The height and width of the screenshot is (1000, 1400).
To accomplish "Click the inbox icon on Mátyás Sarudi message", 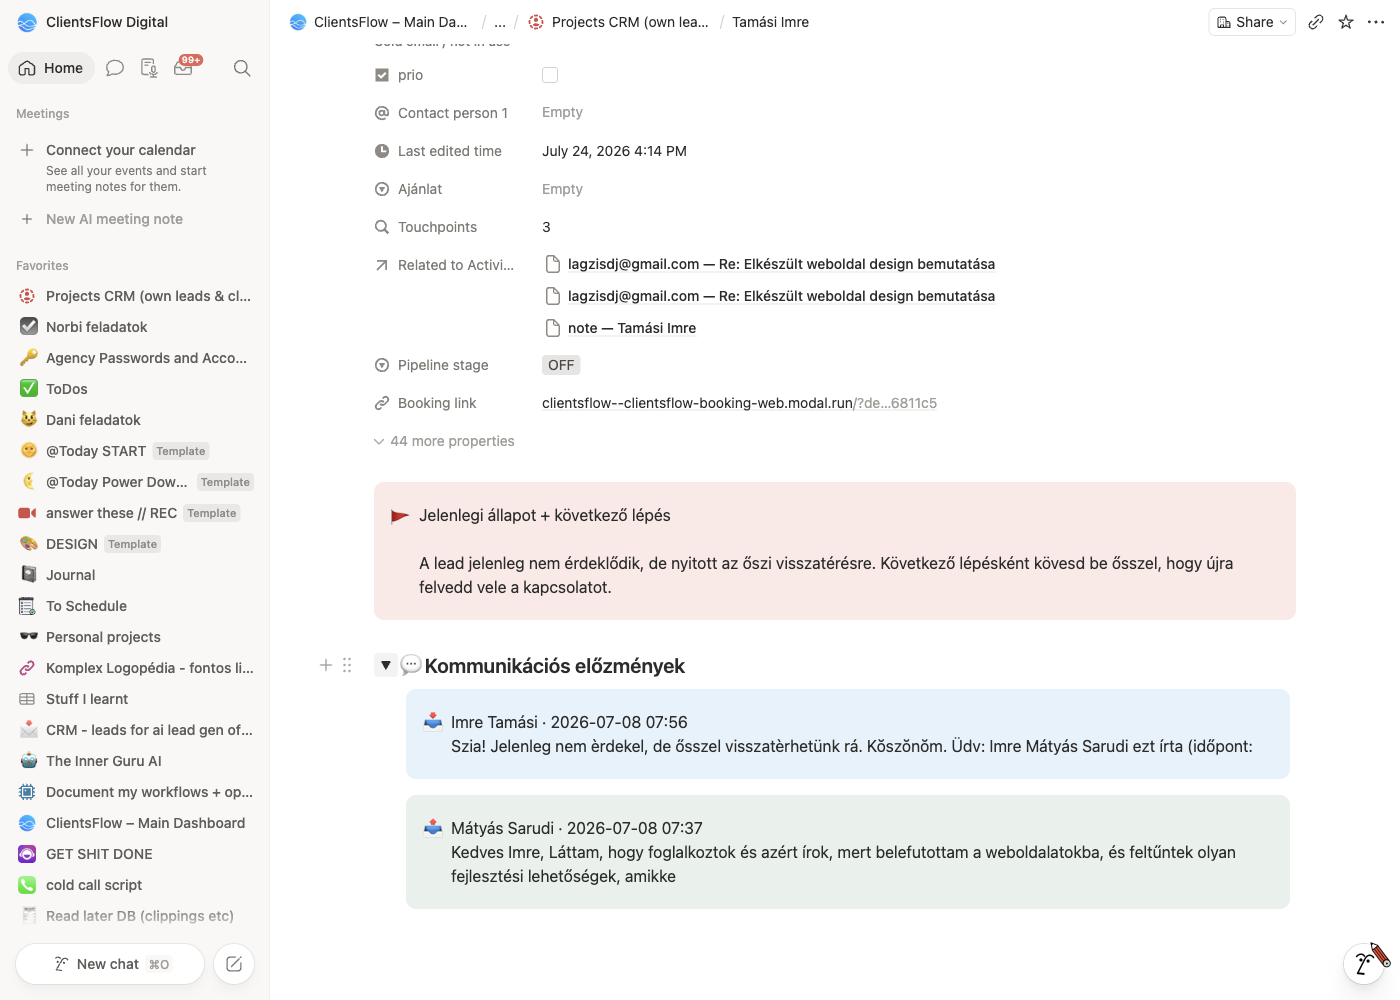I will coord(433,827).
